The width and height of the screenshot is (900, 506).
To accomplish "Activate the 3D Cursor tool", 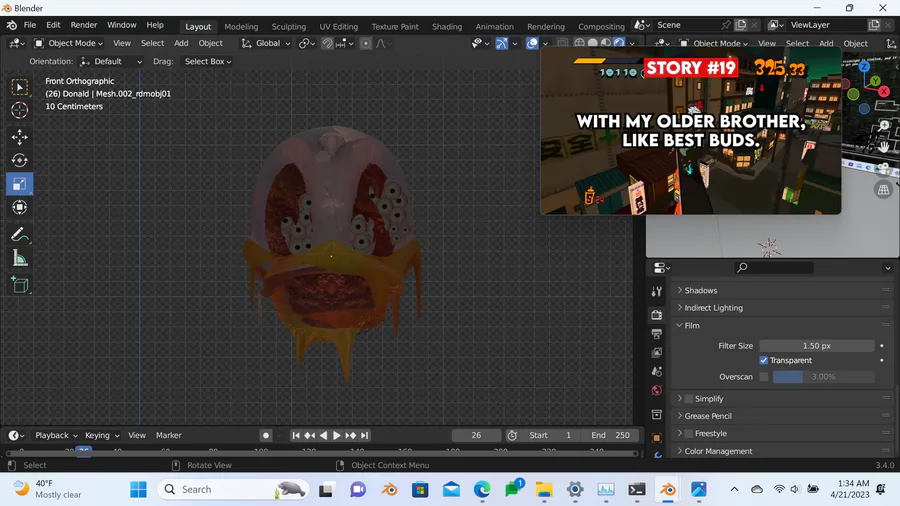I will click(x=20, y=110).
